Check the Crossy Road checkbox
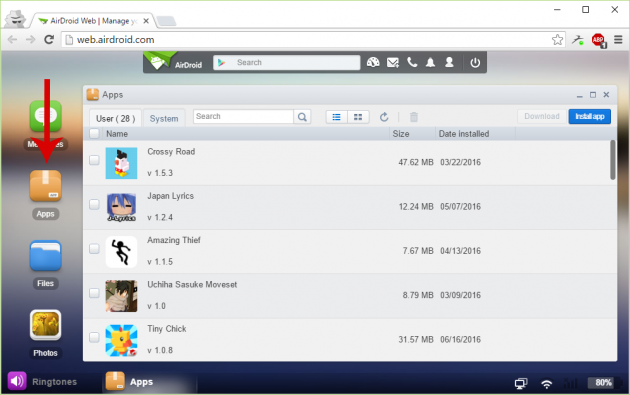This screenshot has height=395, width=630. [x=94, y=160]
